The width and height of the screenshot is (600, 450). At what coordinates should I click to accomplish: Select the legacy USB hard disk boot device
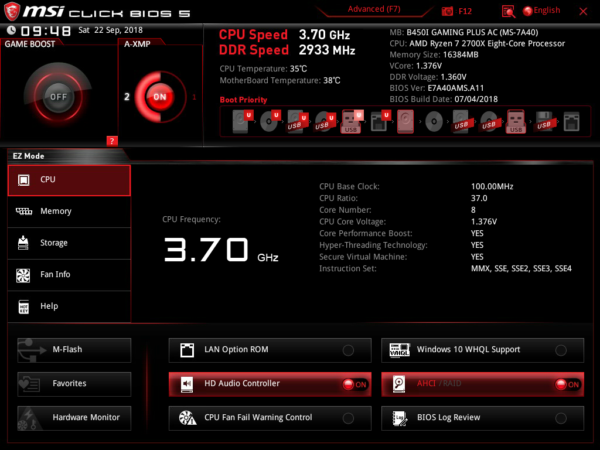pos(461,122)
